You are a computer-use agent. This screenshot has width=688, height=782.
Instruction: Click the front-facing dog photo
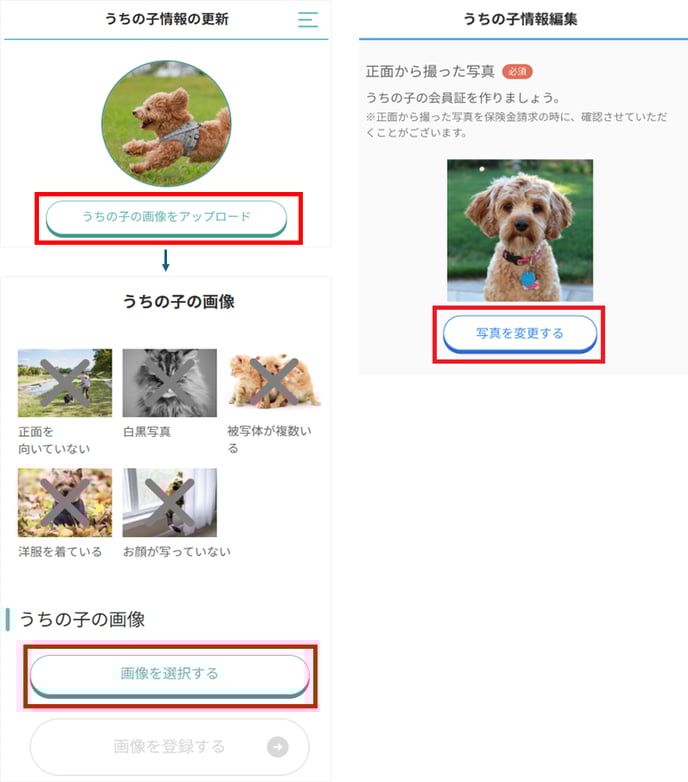point(520,230)
